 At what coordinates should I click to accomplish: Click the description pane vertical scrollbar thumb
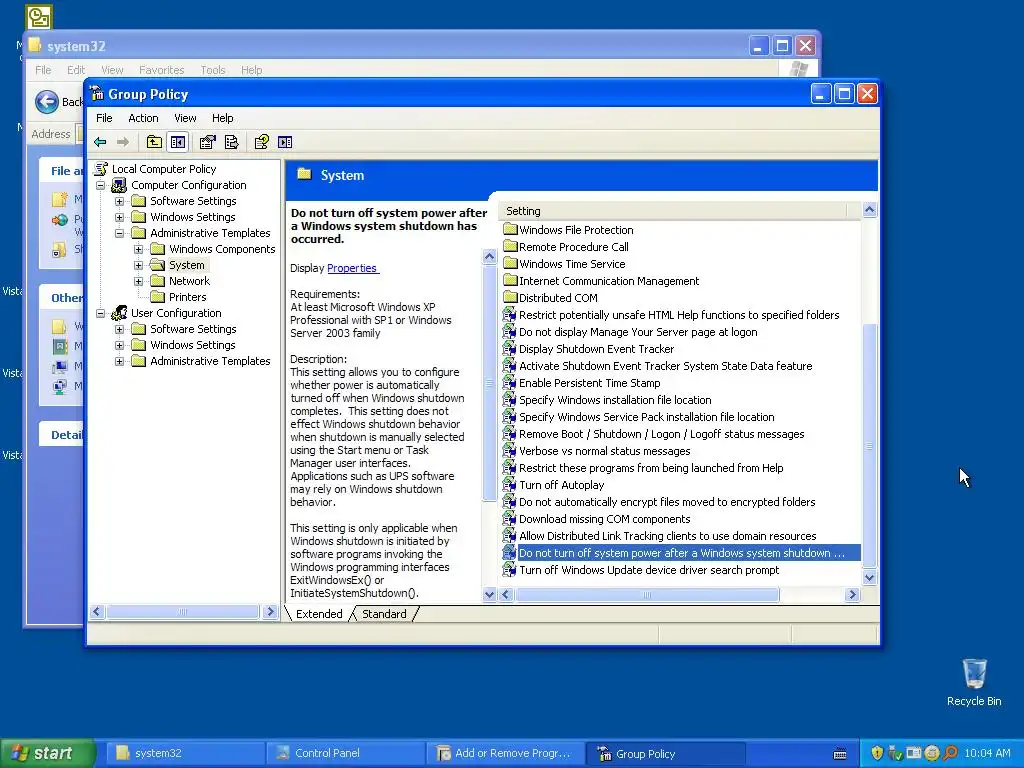point(489,383)
